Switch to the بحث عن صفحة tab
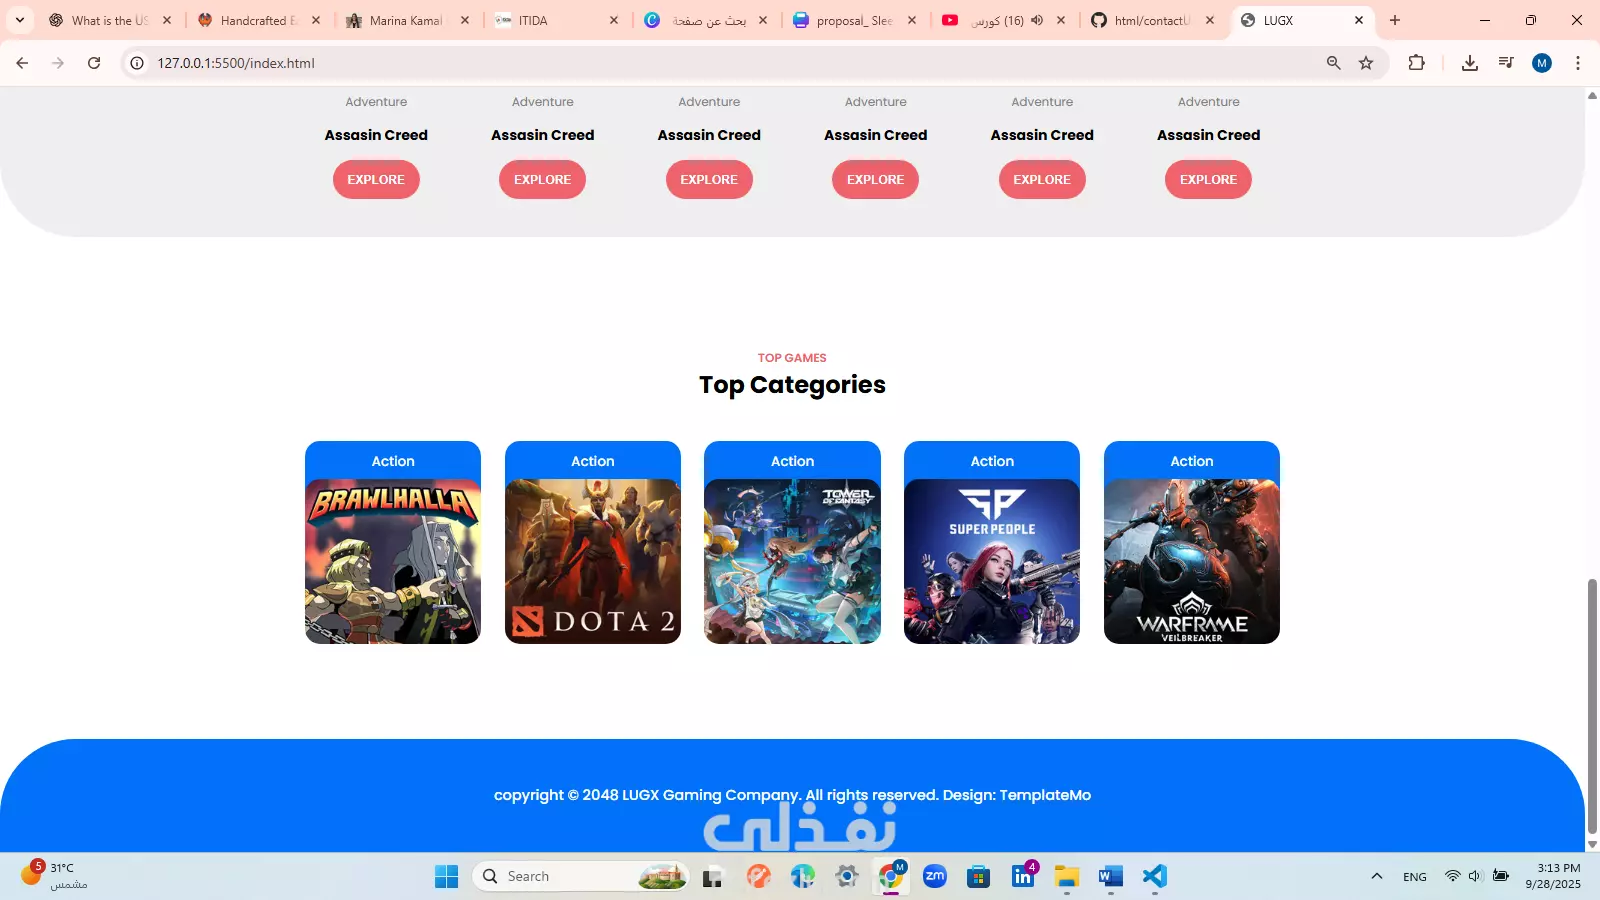1600x900 pixels. point(706,20)
